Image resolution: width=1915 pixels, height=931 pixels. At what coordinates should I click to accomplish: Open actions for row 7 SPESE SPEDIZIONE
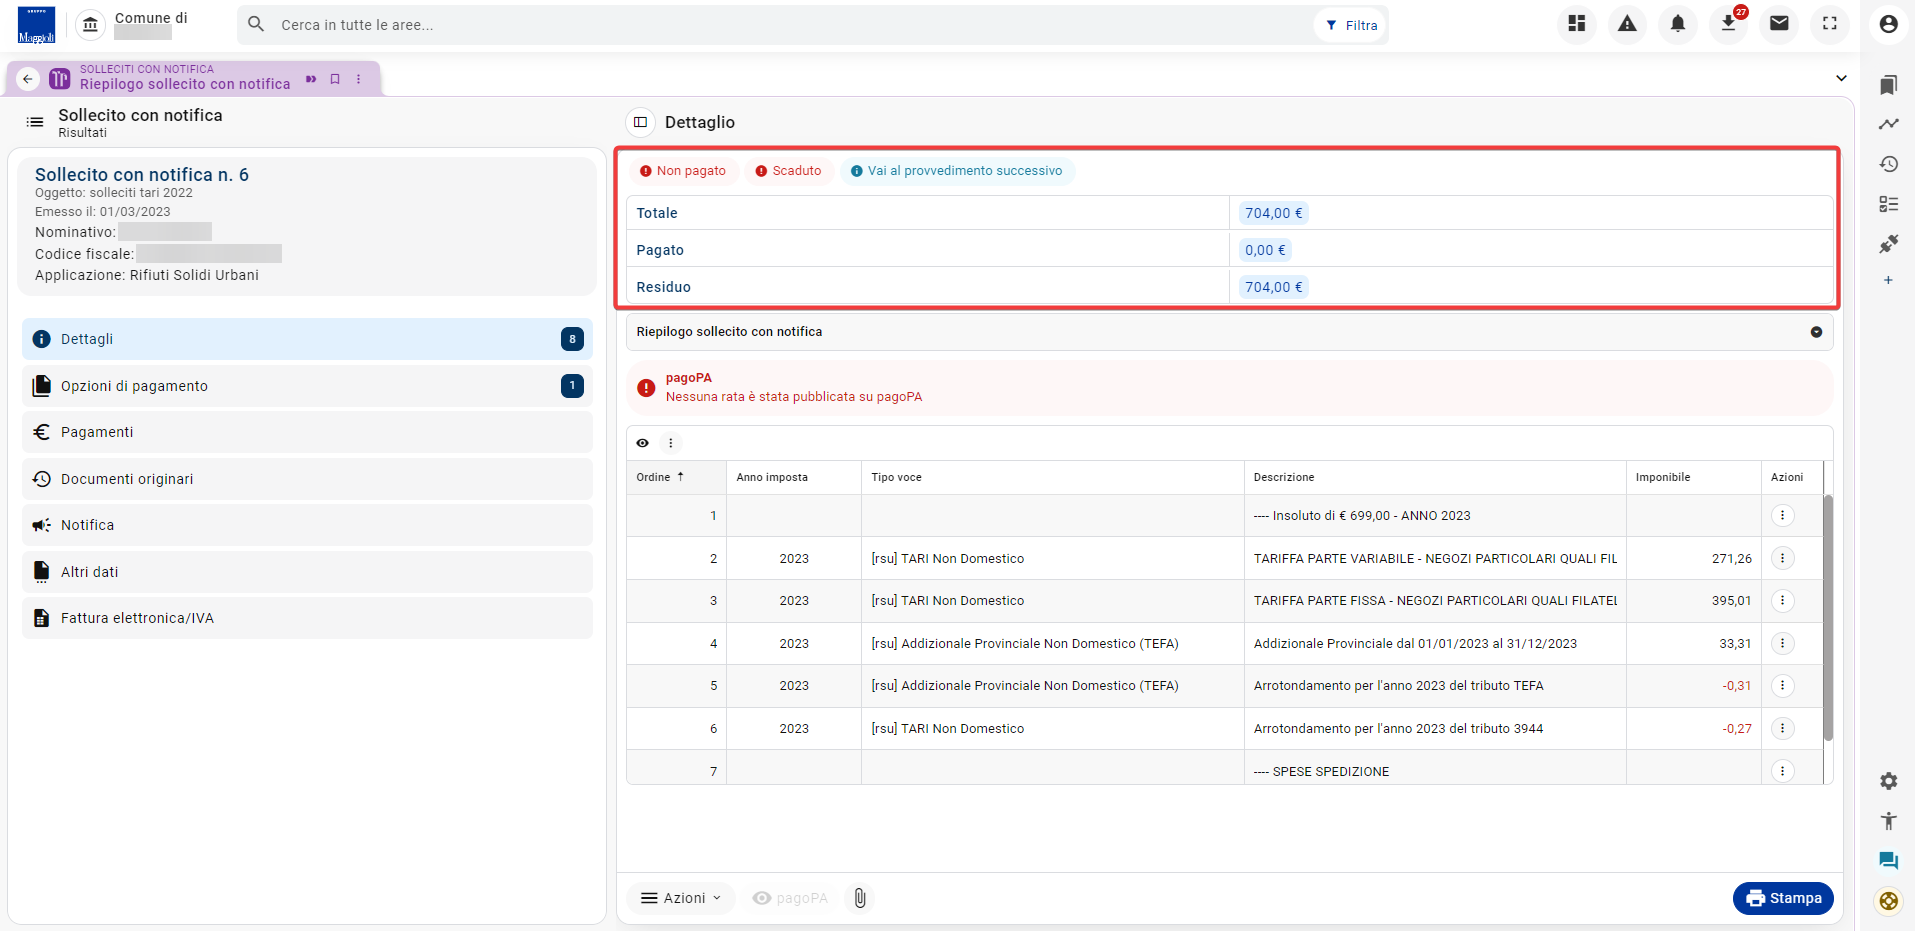click(x=1782, y=771)
